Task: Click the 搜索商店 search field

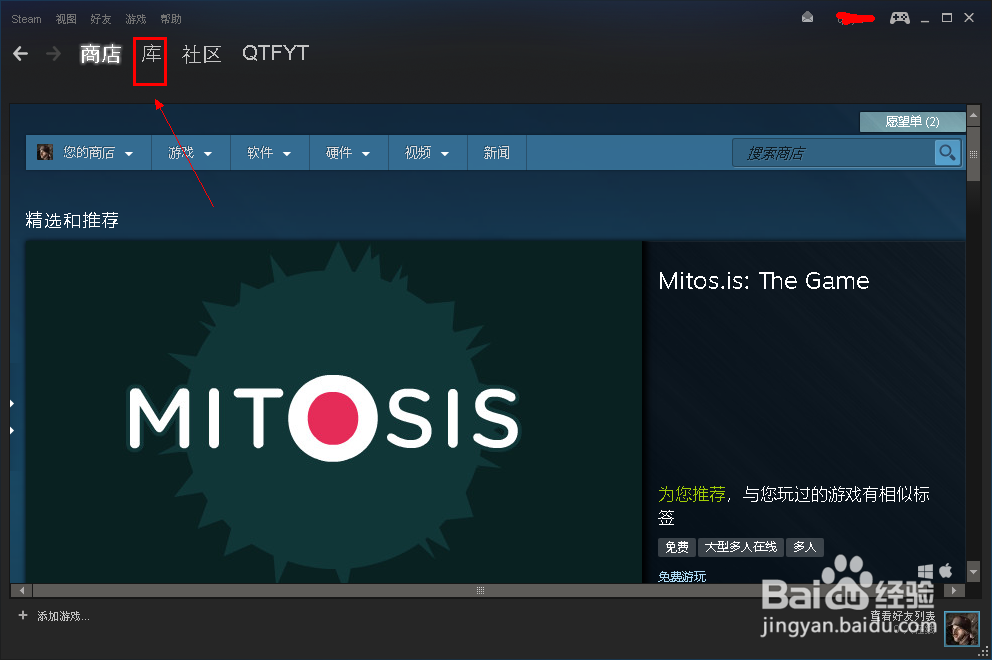Action: [833, 153]
